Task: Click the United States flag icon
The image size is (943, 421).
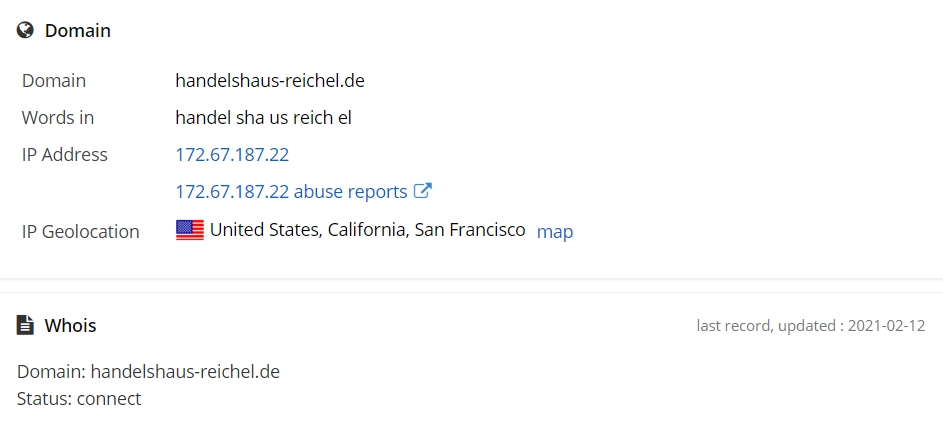Action: tap(189, 230)
